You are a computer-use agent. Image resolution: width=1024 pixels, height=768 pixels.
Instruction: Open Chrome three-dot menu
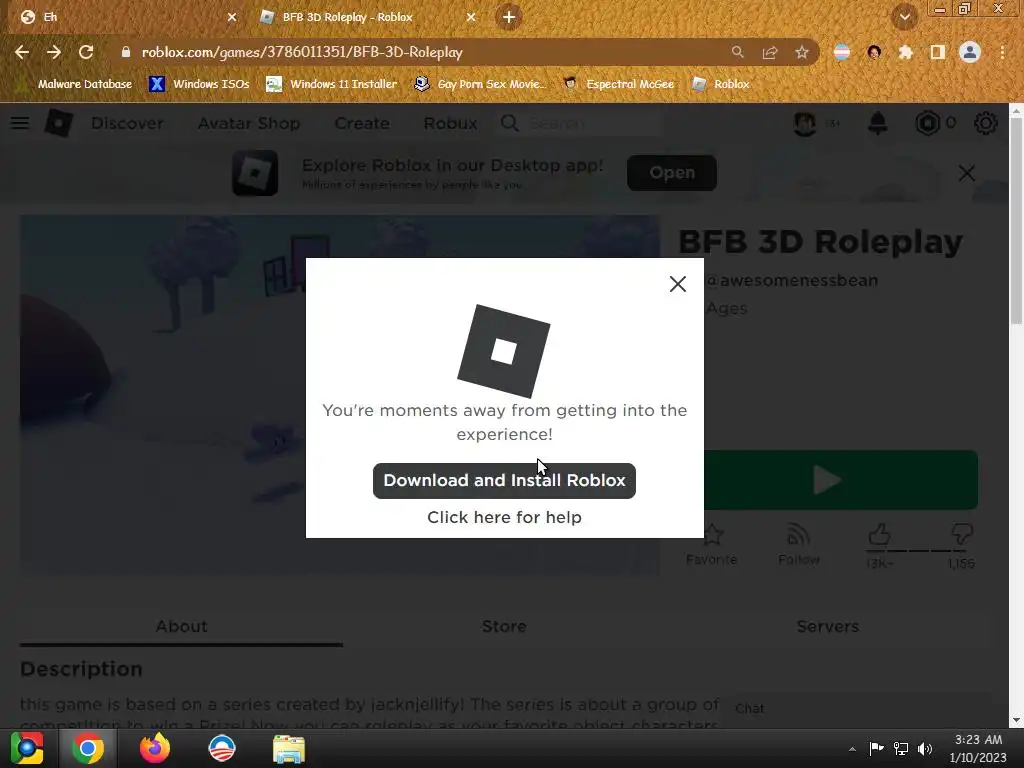coord(1002,52)
